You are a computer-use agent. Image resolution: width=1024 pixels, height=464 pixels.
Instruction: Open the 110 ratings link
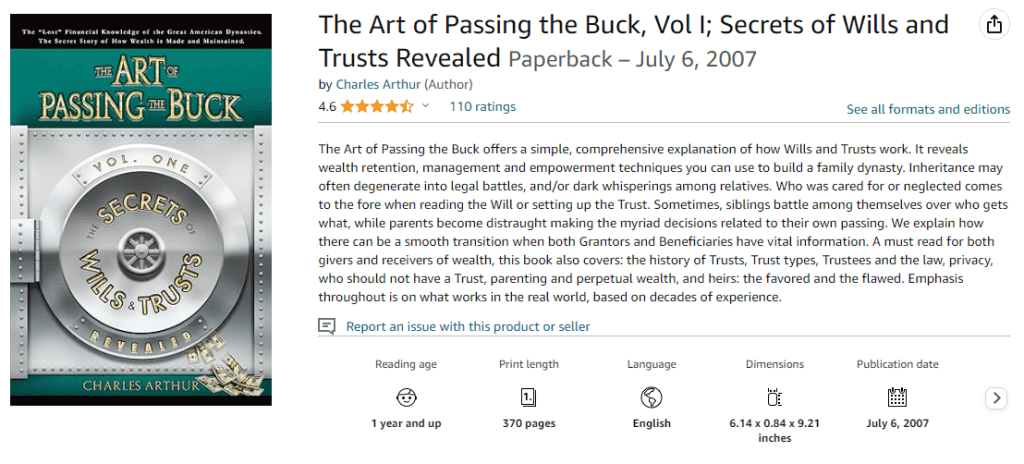[483, 106]
